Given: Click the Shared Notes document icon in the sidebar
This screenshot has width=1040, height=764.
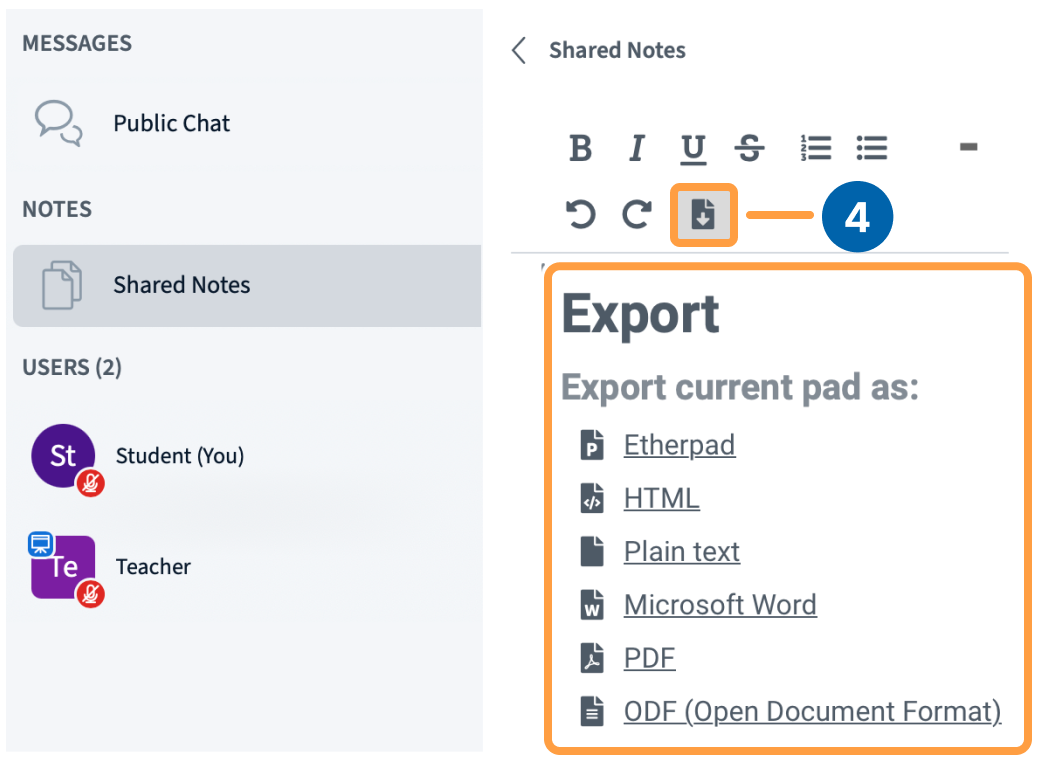Looking at the screenshot, I should (62, 285).
